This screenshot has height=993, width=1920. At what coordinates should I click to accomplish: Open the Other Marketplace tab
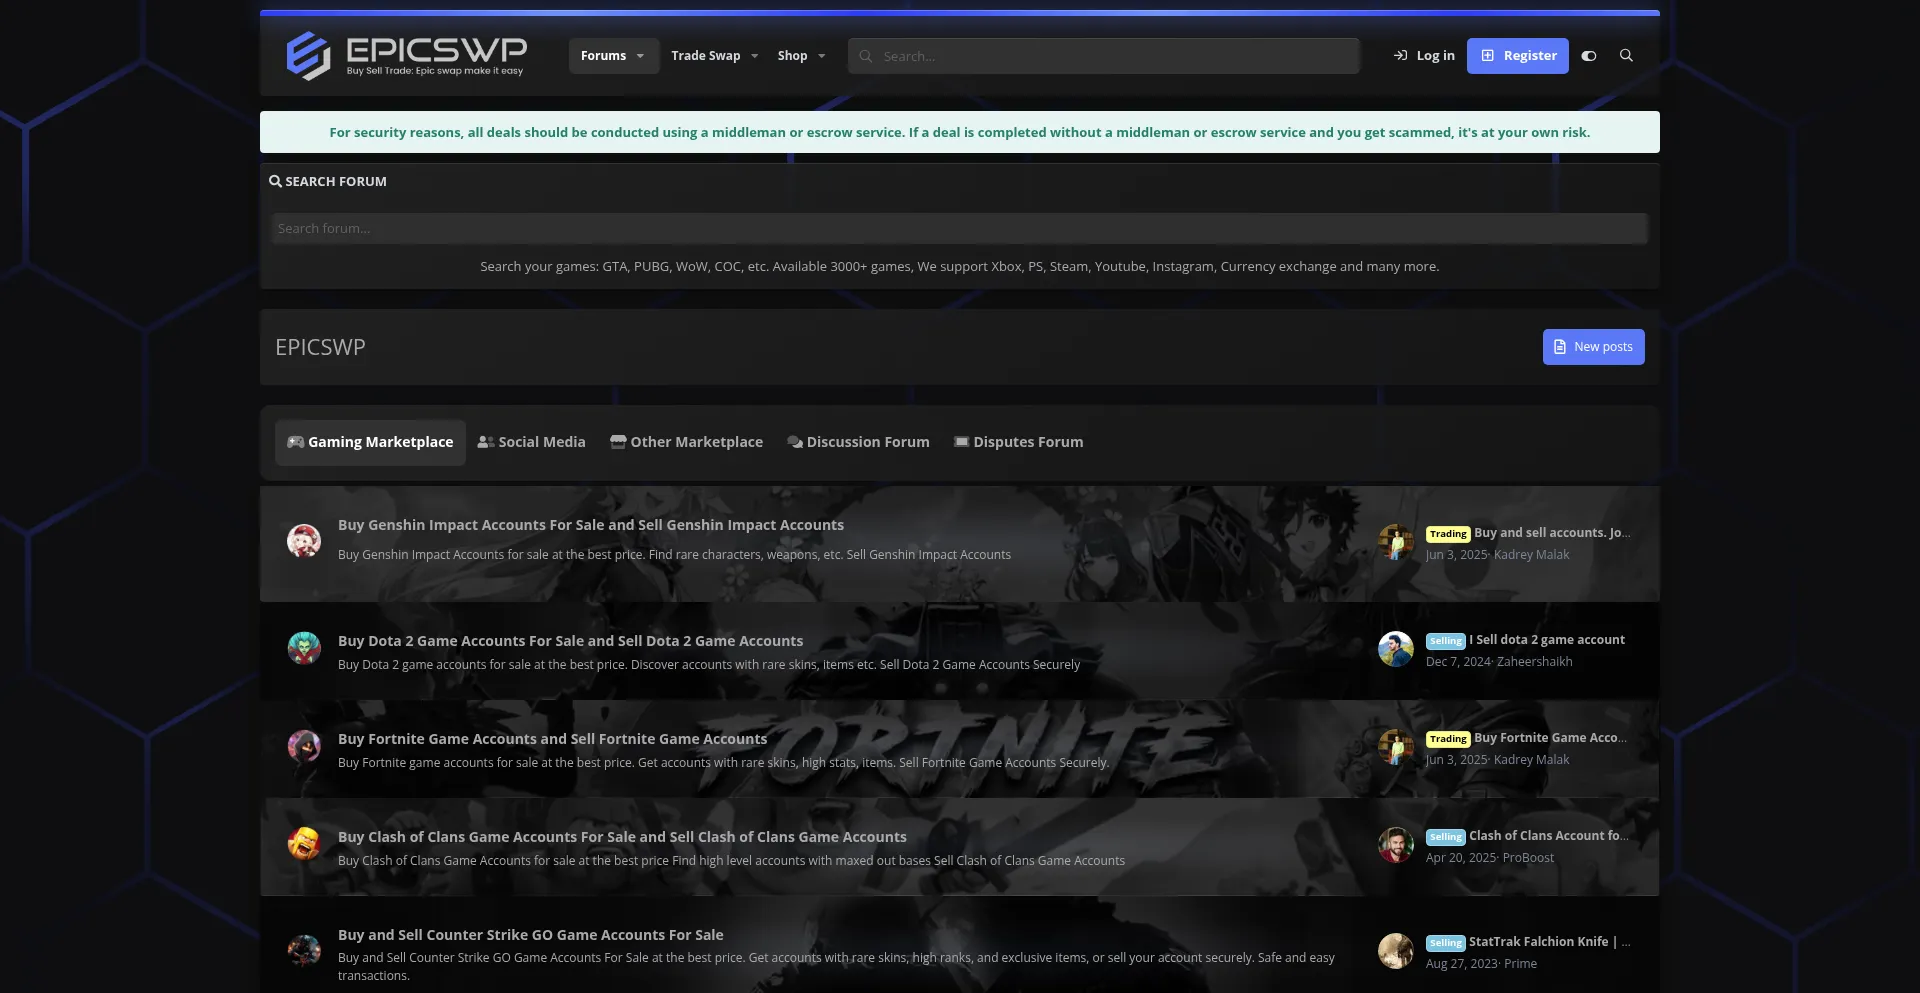coord(686,442)
